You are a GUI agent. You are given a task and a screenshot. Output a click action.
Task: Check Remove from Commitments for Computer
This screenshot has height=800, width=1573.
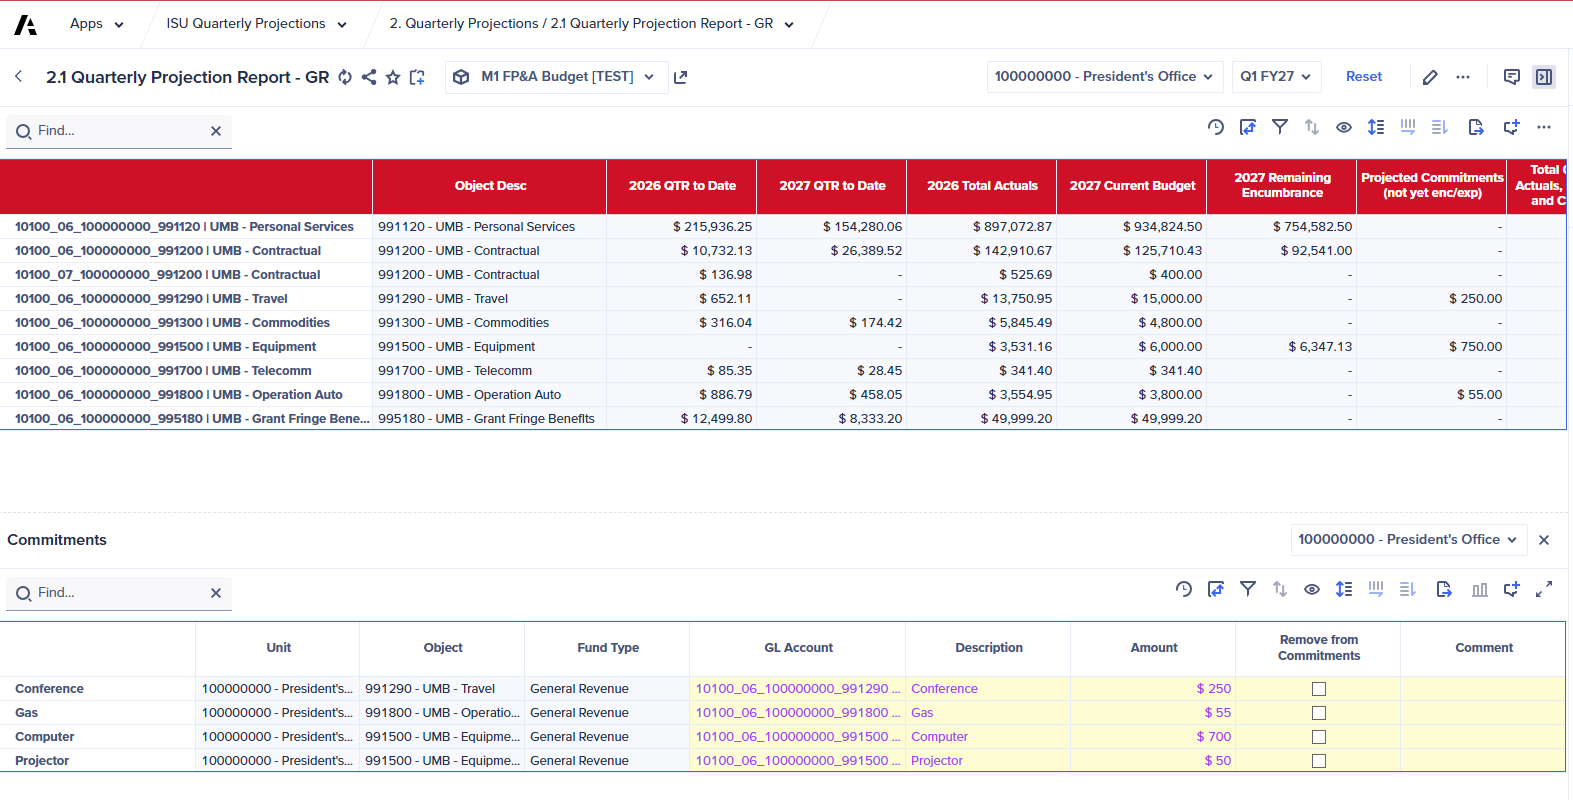(x=1319, y=737)
